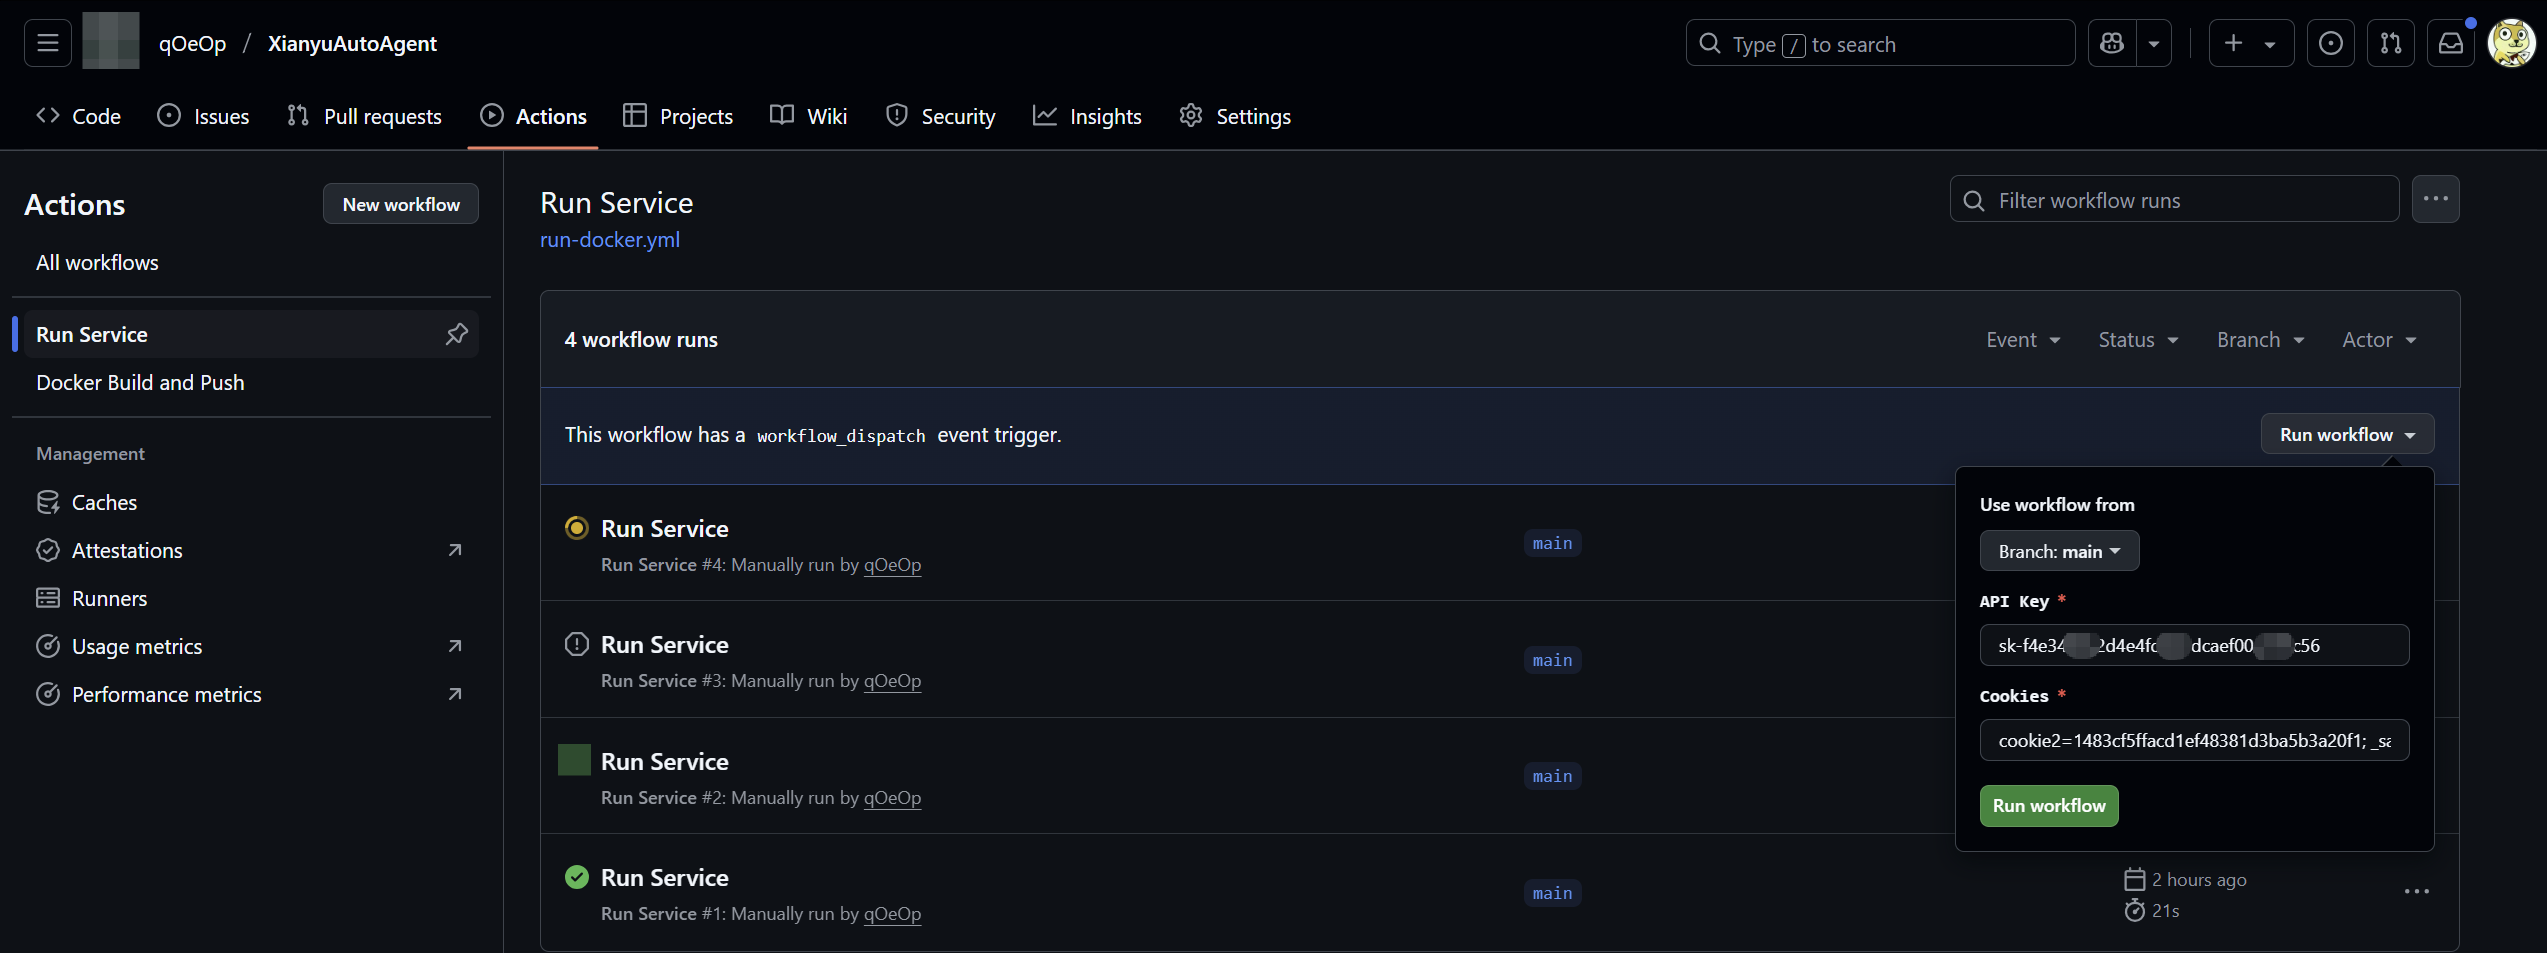Click main branch label on run #4

1552,543
